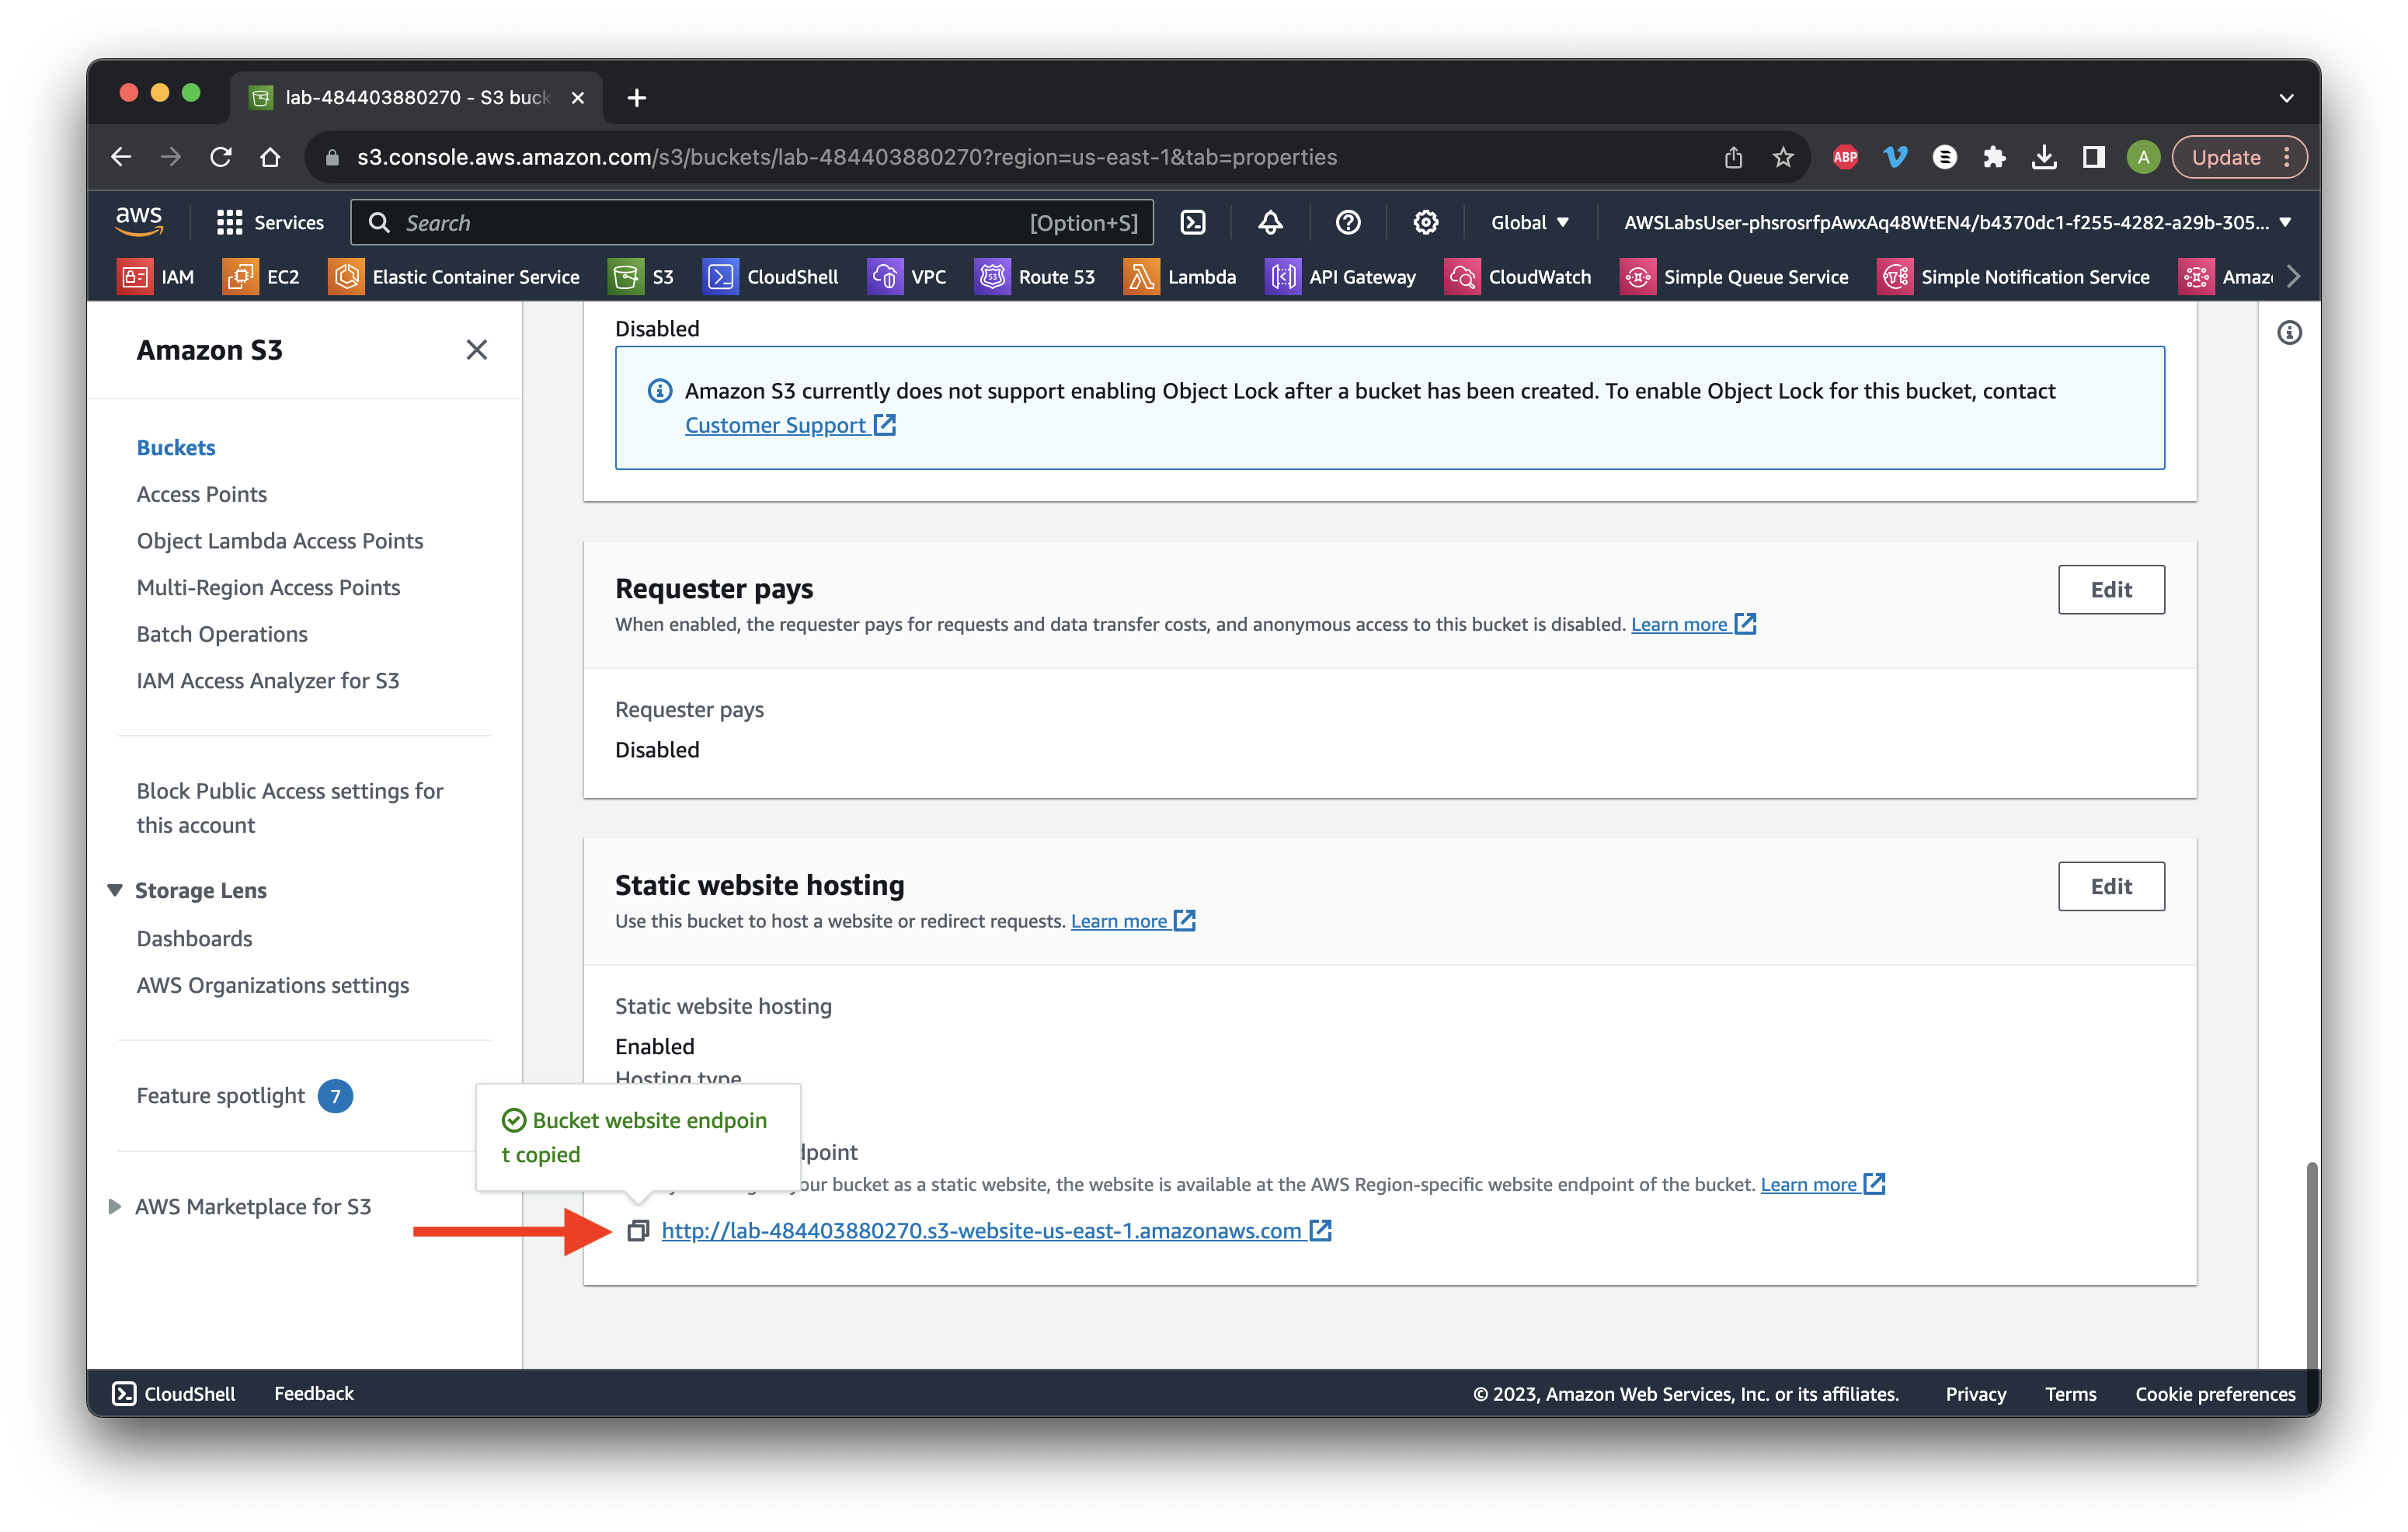Open Route 53 favorite shortcut
Viewport: 2408px width, 1532px height.
click(x=1035, y=277)
